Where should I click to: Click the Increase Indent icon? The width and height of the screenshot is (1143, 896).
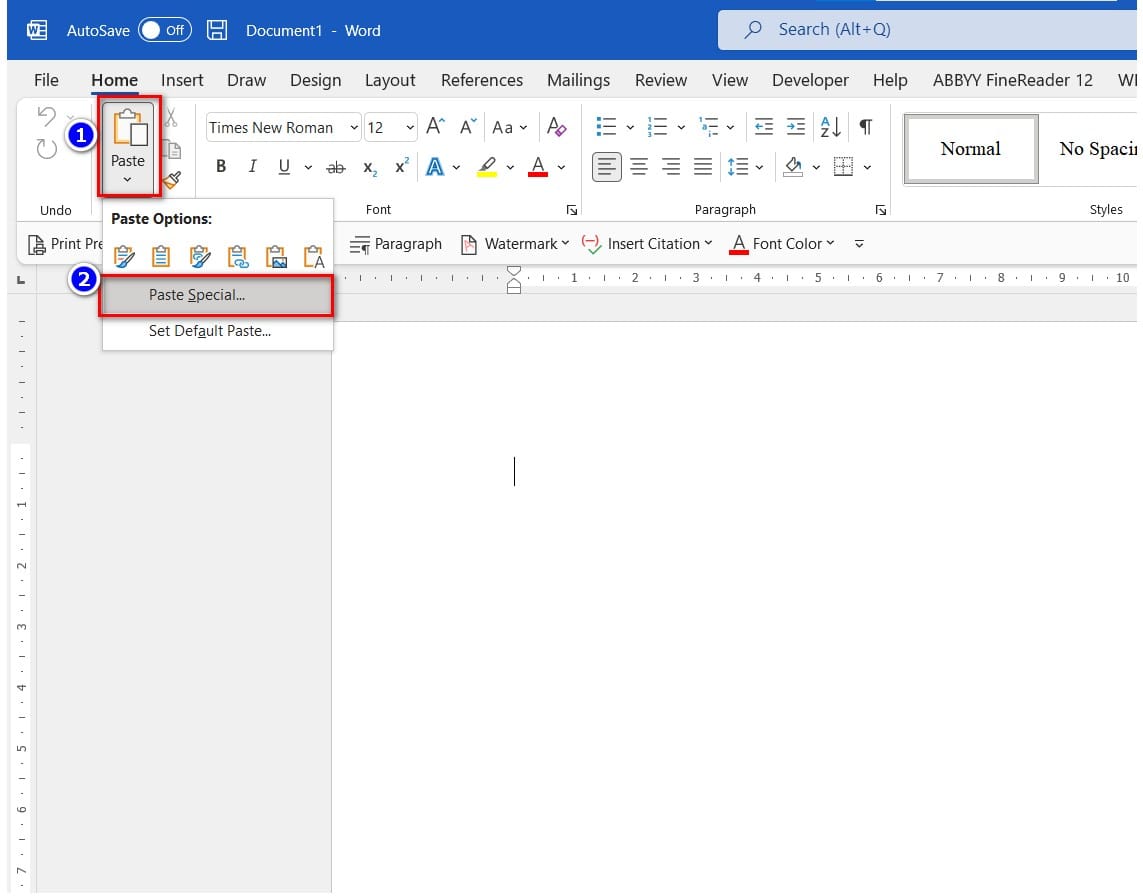[795, 127]
